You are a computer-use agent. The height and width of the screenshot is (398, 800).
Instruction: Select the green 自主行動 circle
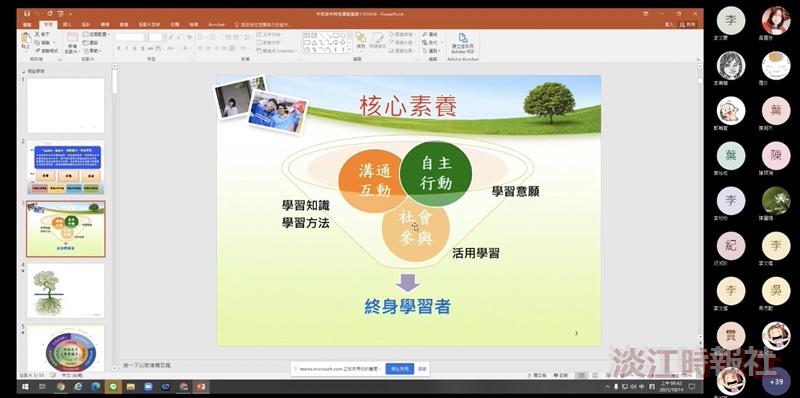click(x=436, y=173)
